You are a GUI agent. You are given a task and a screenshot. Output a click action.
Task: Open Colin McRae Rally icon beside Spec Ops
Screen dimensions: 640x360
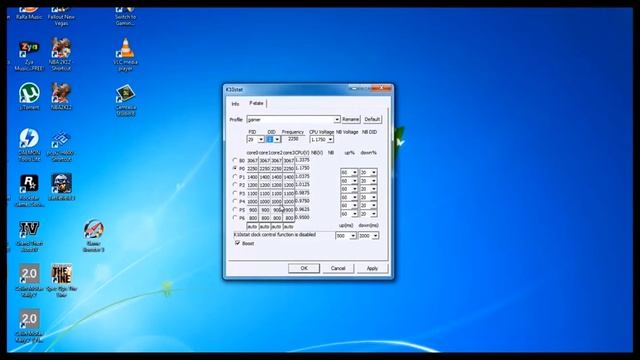point(29,280)
